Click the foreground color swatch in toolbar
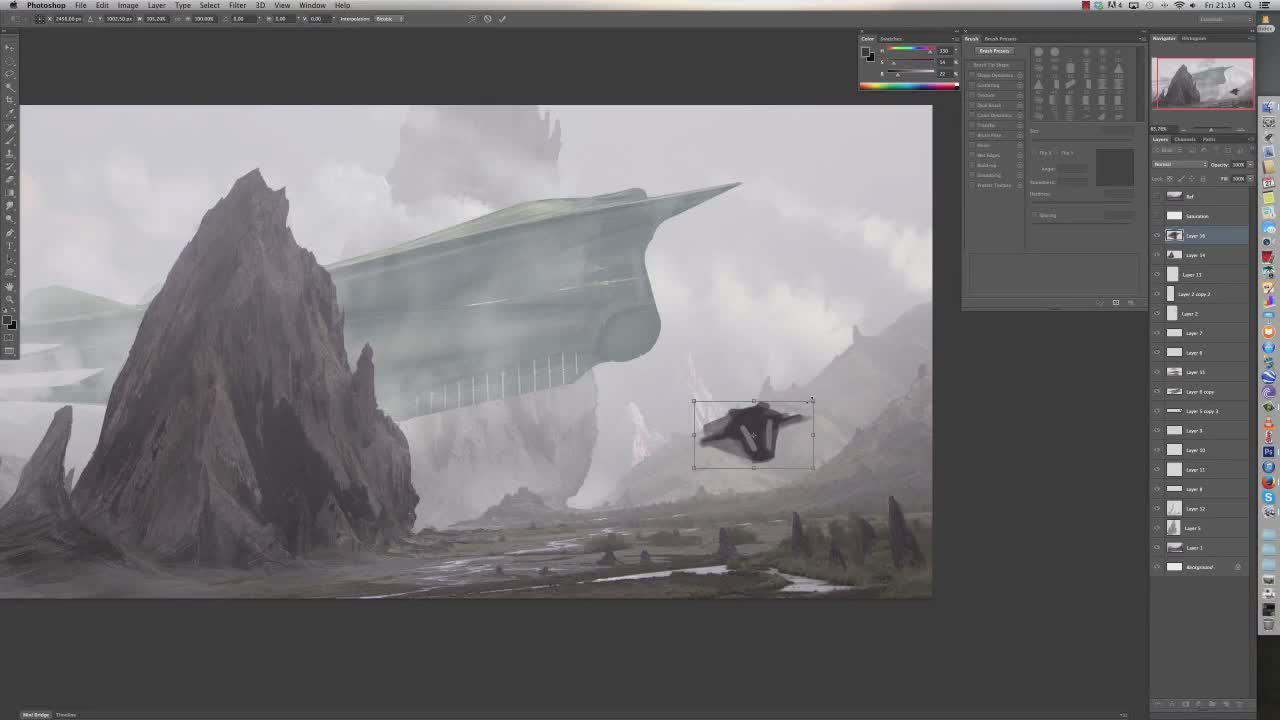Viewport: 1280px width, 720px height. (x=8, y=320)
